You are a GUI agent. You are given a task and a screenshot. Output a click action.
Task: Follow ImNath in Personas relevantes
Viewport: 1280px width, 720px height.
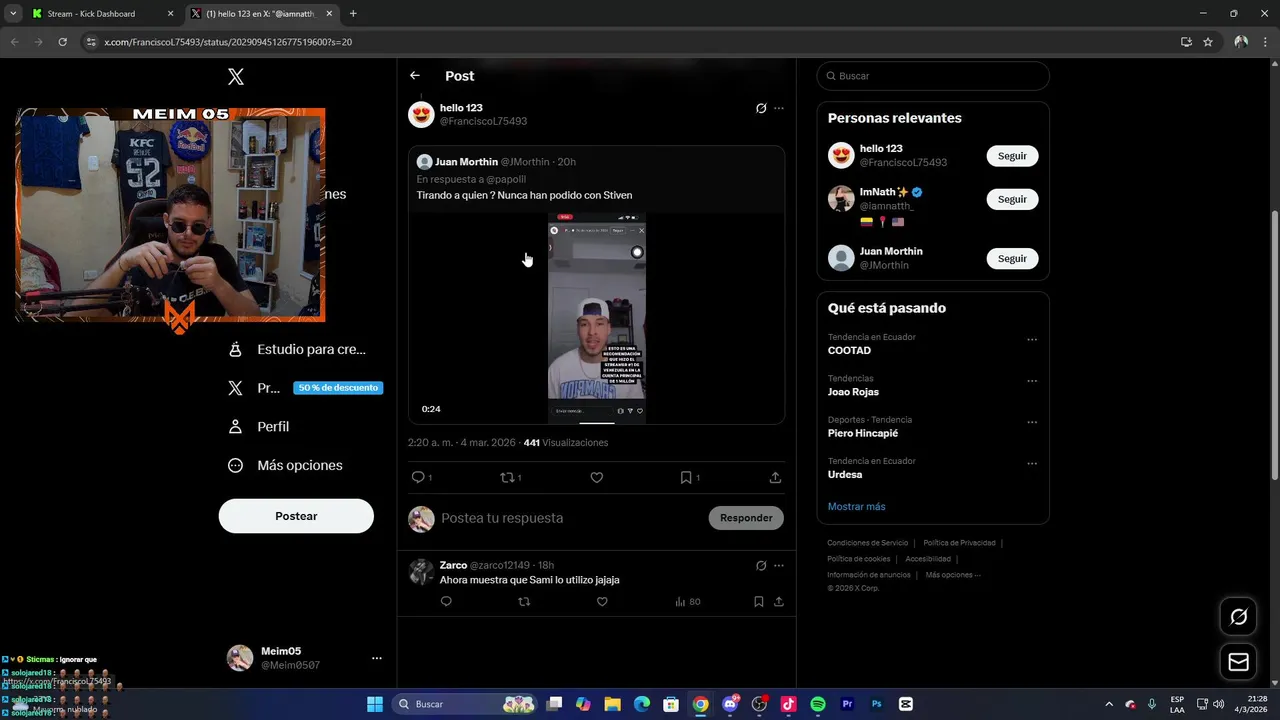tap(1012, 199)
